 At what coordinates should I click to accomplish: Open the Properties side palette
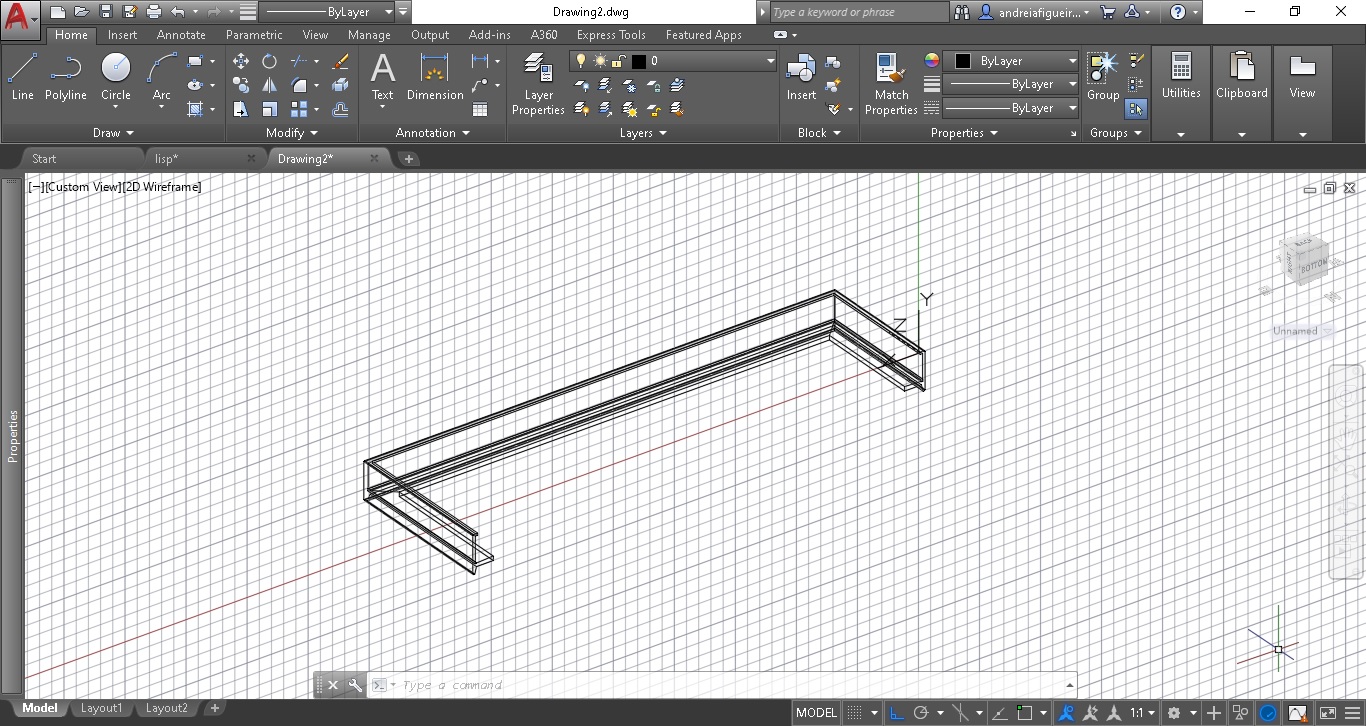13,436
